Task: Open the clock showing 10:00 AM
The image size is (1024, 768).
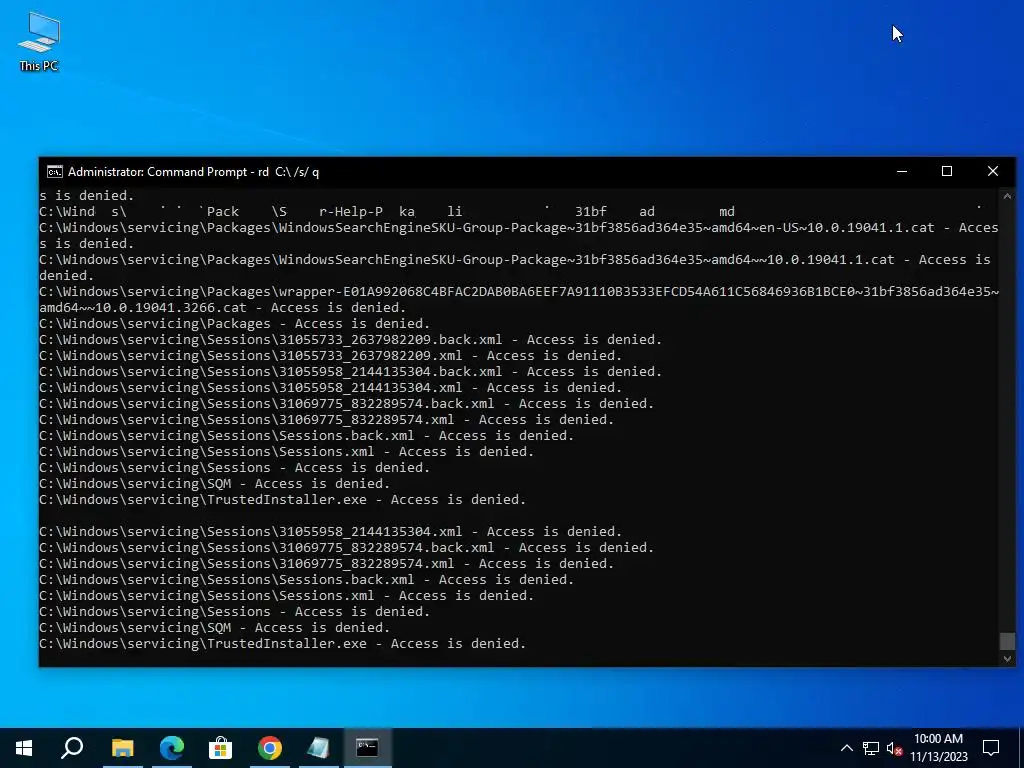Action: 938,748
